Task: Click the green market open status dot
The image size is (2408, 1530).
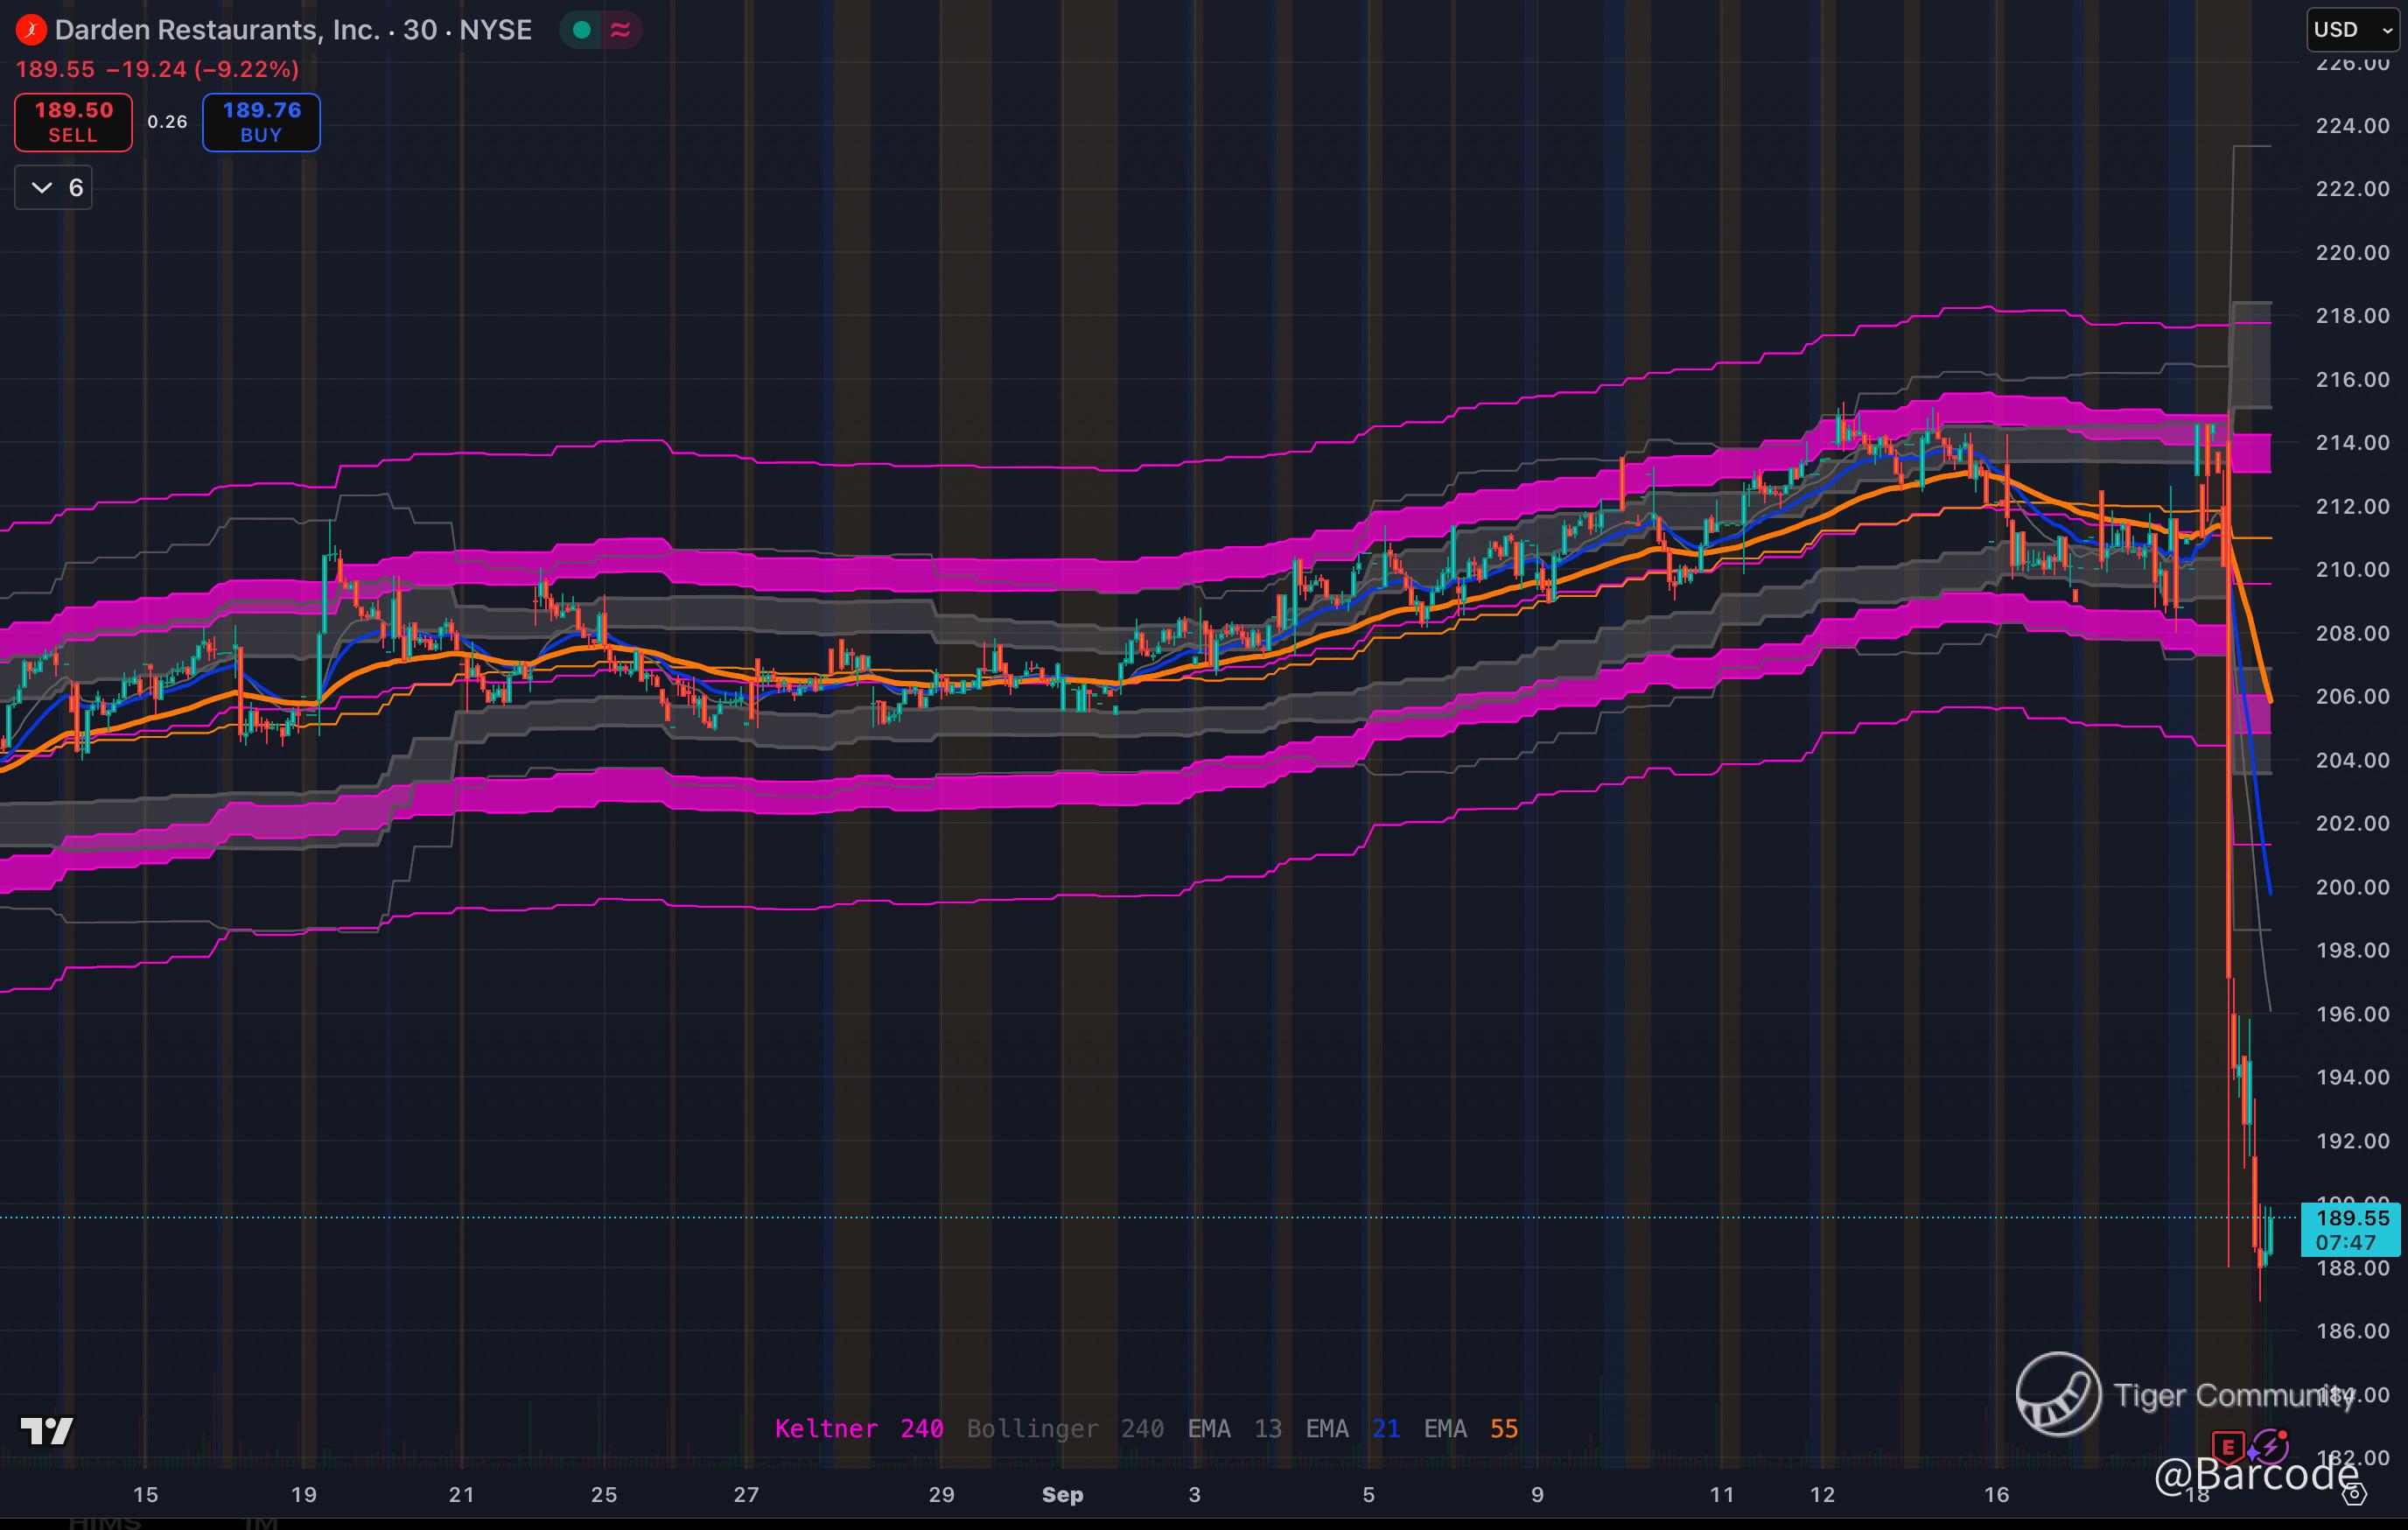Action: (x=581, y=30)
